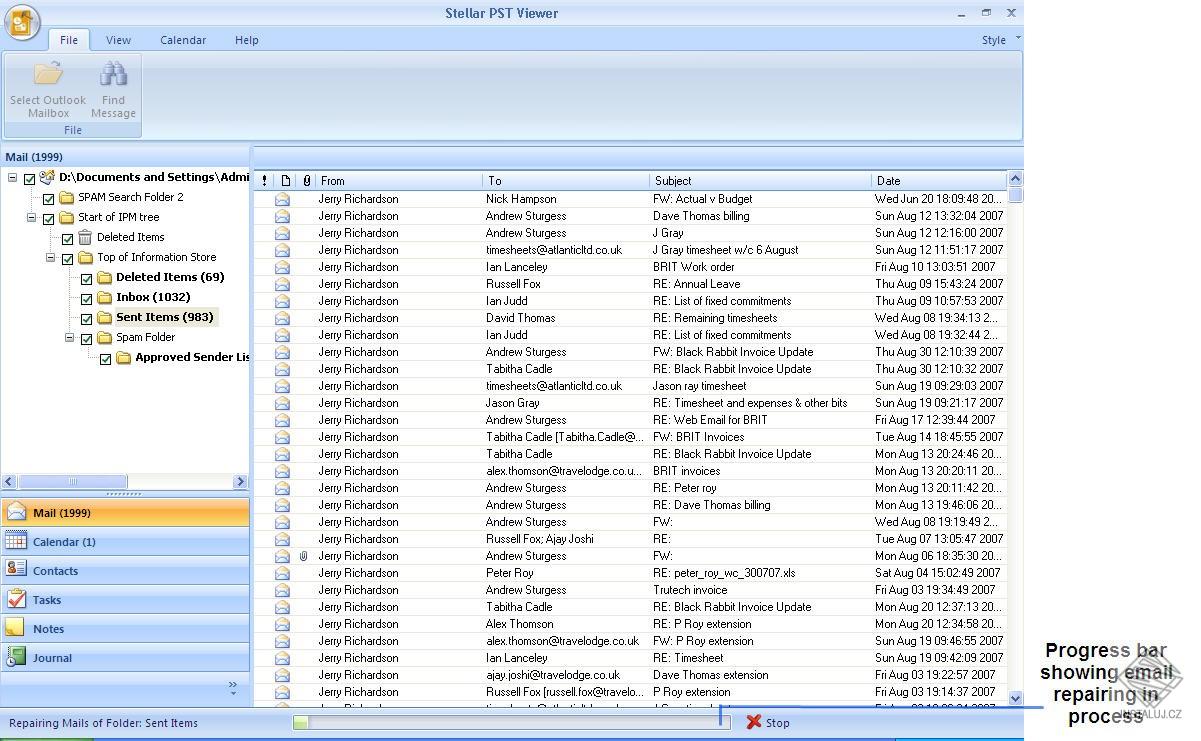Collapse the Start of IPM tree branch
The image size is (1201, 741).
(31, 217)
